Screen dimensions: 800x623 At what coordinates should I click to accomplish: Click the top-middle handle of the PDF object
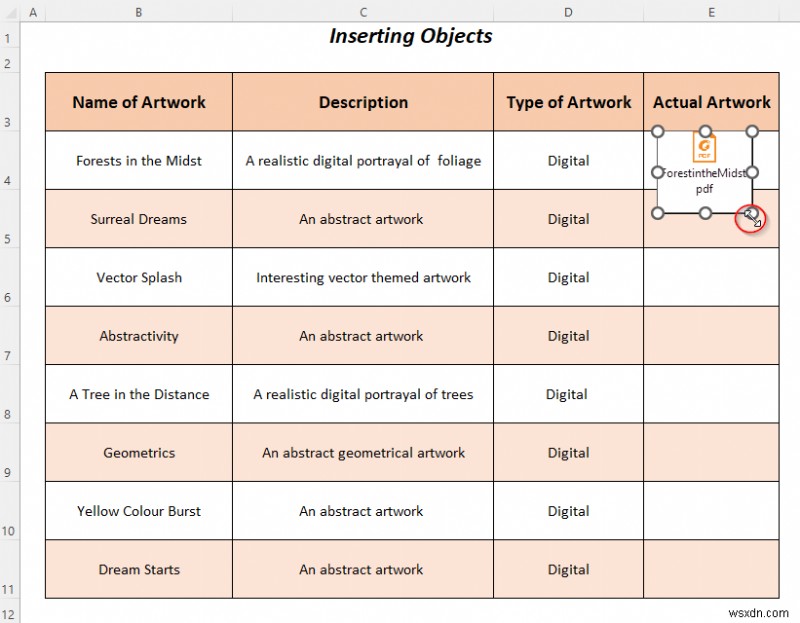(x=705, y=132)
